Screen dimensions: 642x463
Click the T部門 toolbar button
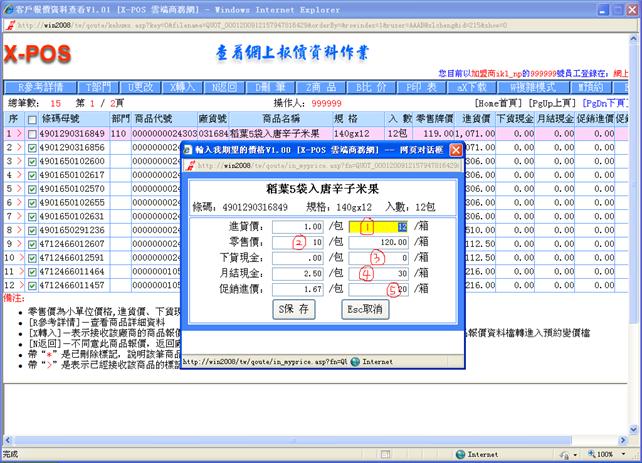pos(98,87)
